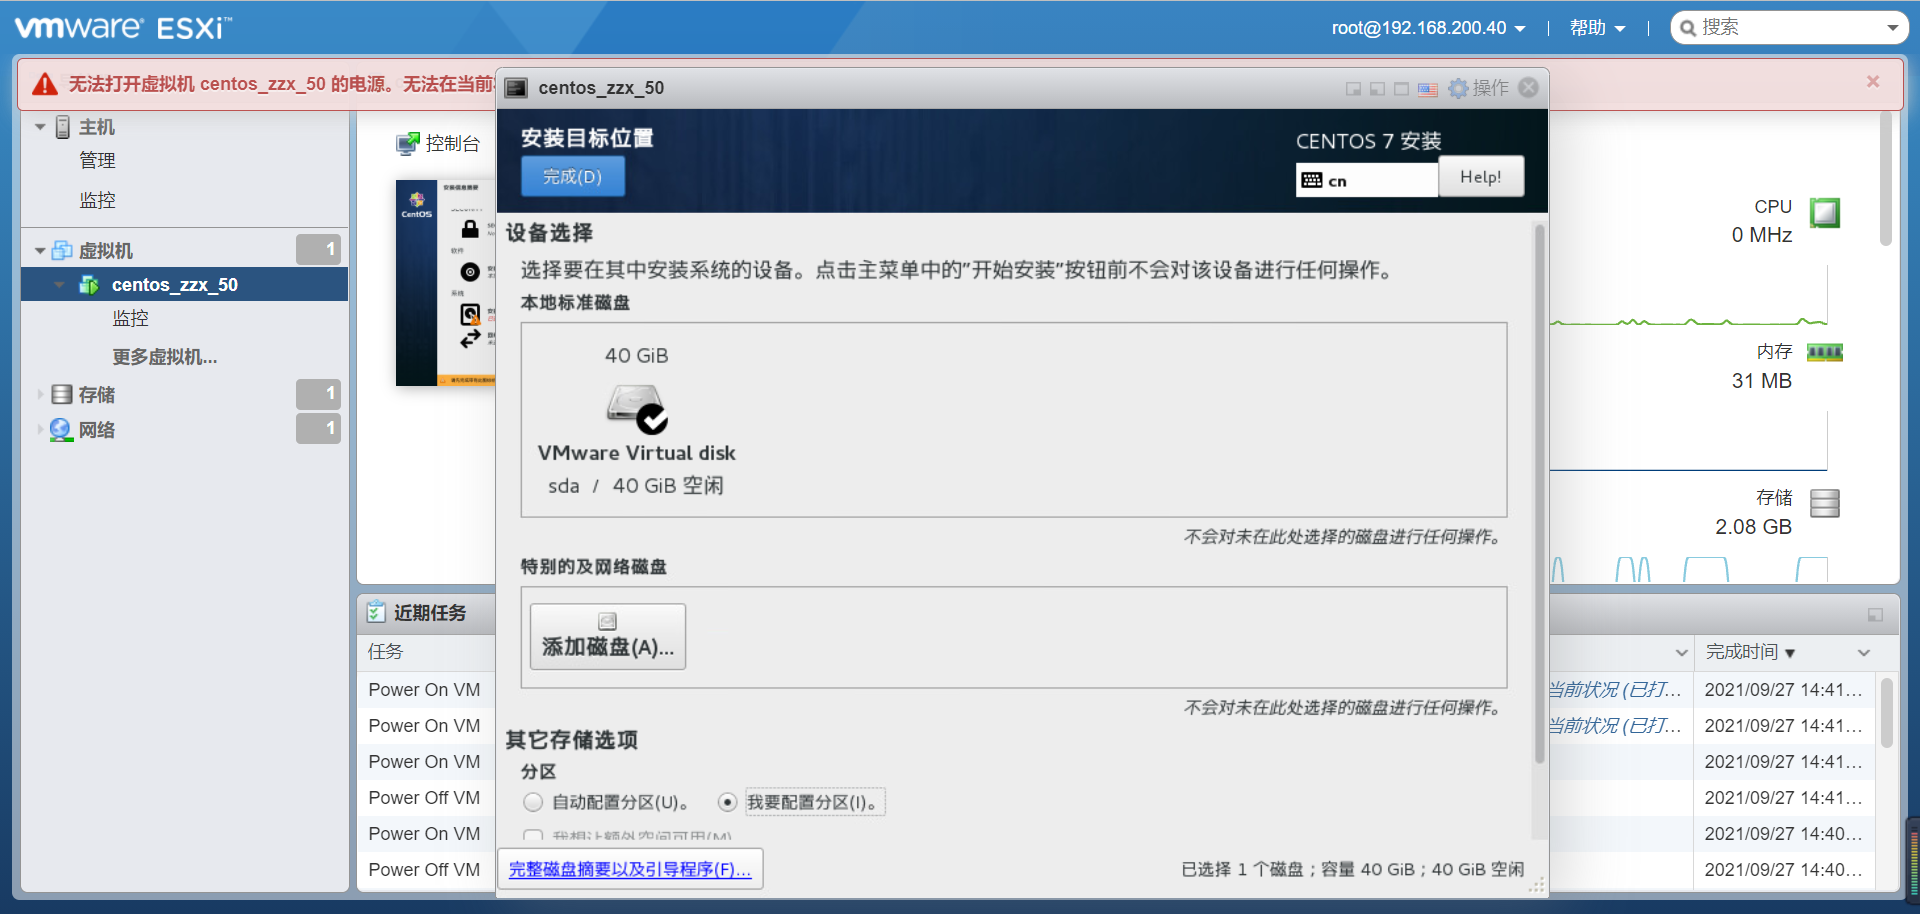The width and height of the screenshot is (1920, 914).
Task: Maximize console with full-size icon
Action: (x=1402, y=89)
